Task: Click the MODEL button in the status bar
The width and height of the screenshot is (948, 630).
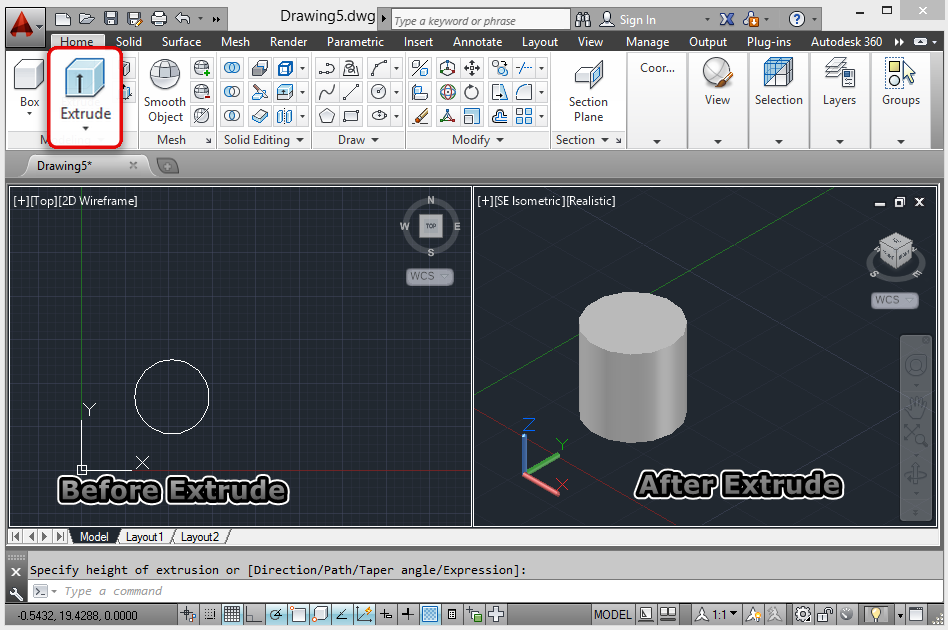Action: pyautogui.click(x=612, y=614)
